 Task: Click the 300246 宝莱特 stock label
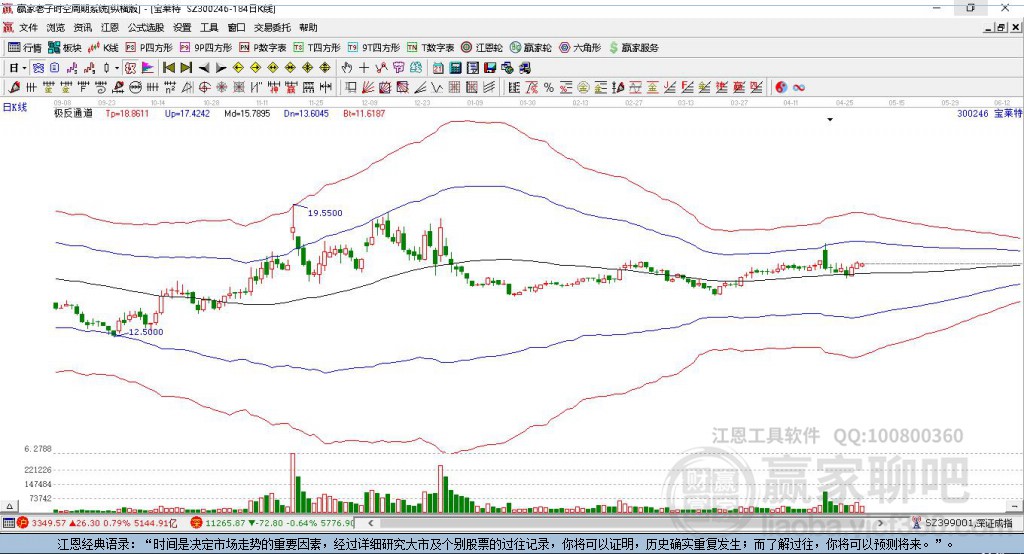(989, 113)
